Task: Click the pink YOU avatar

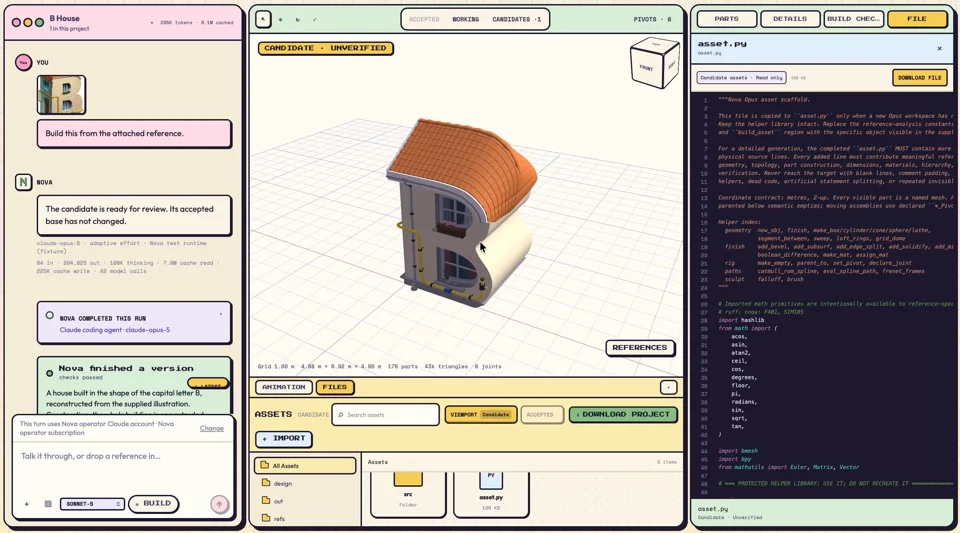Action: (23, 62)
